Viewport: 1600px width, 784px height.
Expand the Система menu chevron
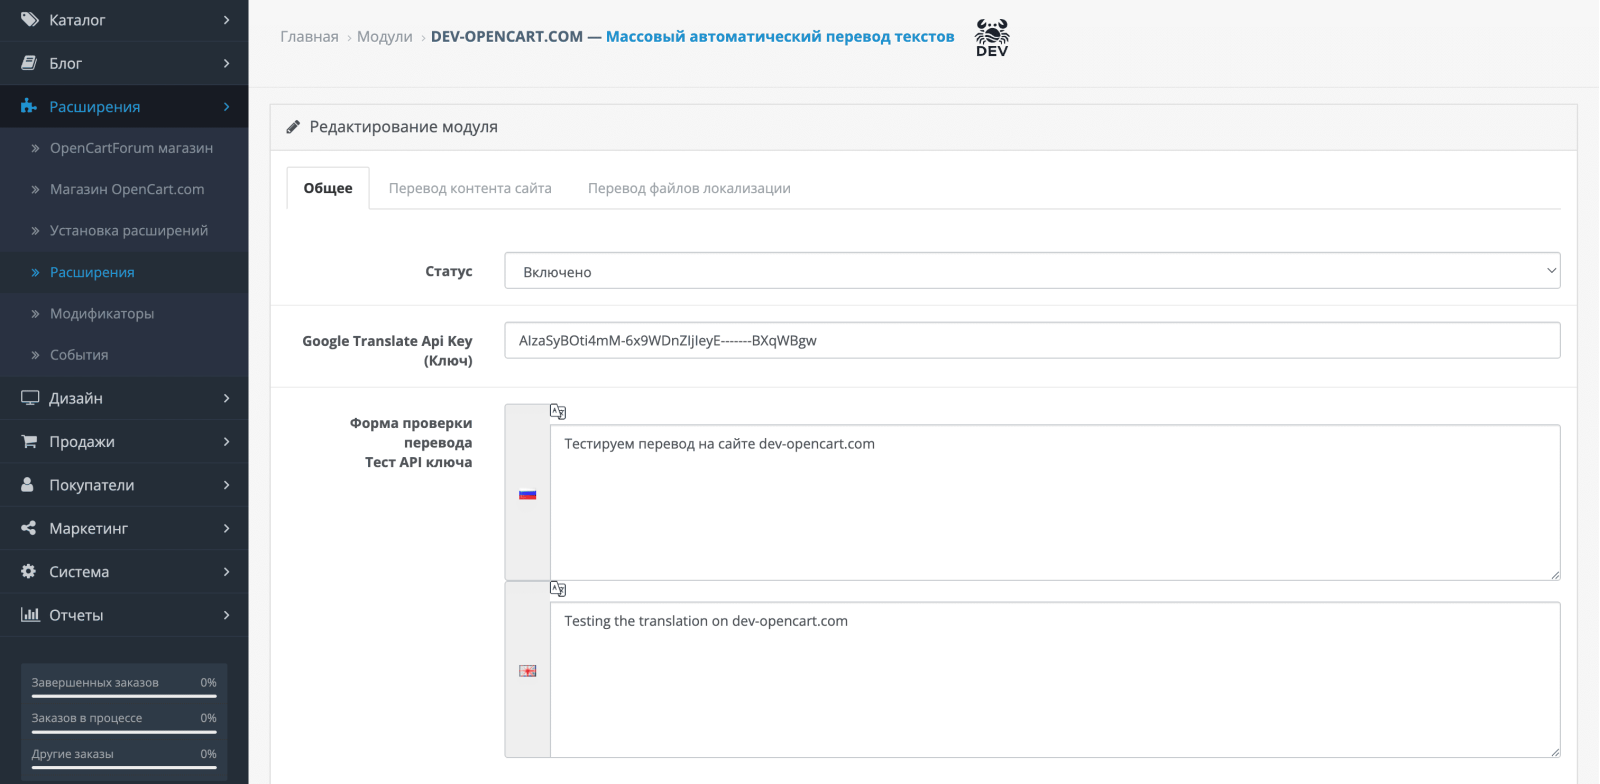(x=227, y=571)
